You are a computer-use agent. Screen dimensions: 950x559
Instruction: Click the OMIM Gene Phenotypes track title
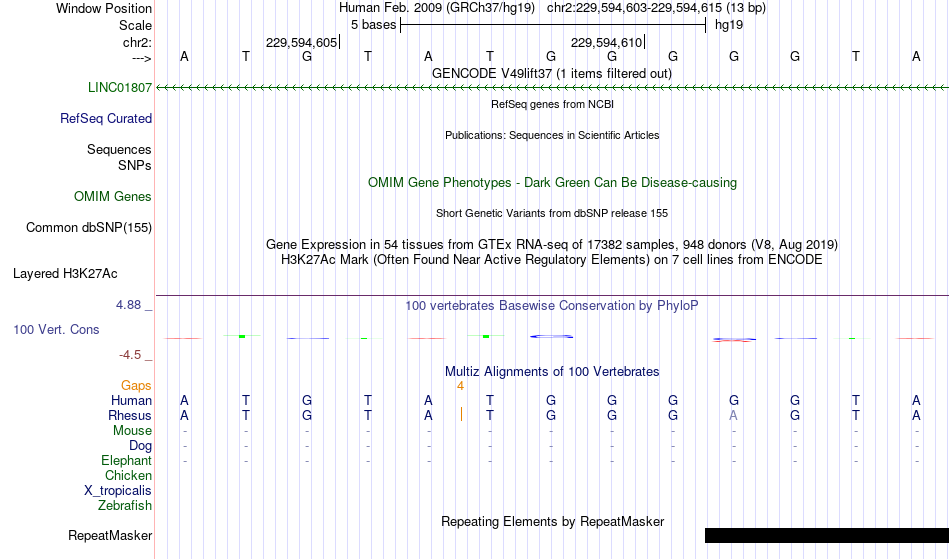pos(552,182)
